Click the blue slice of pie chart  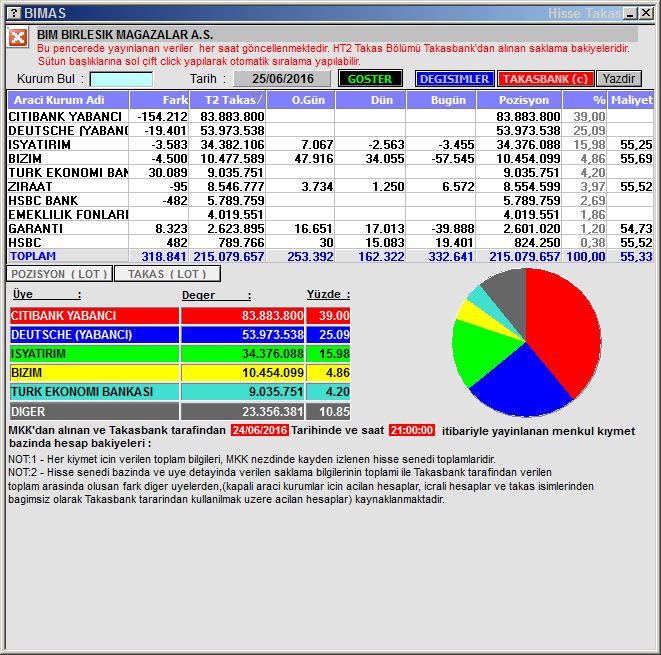point(523,384)
